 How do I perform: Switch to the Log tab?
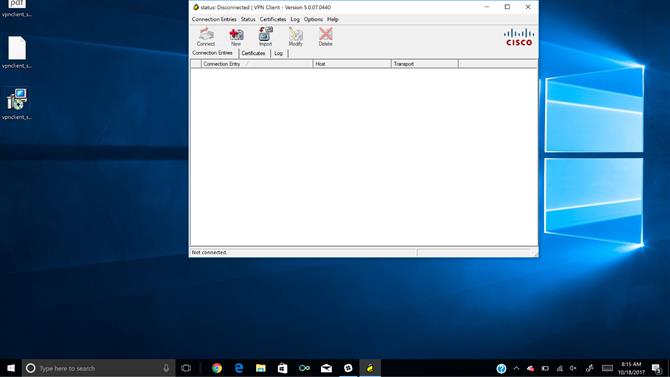click(279, 53)
